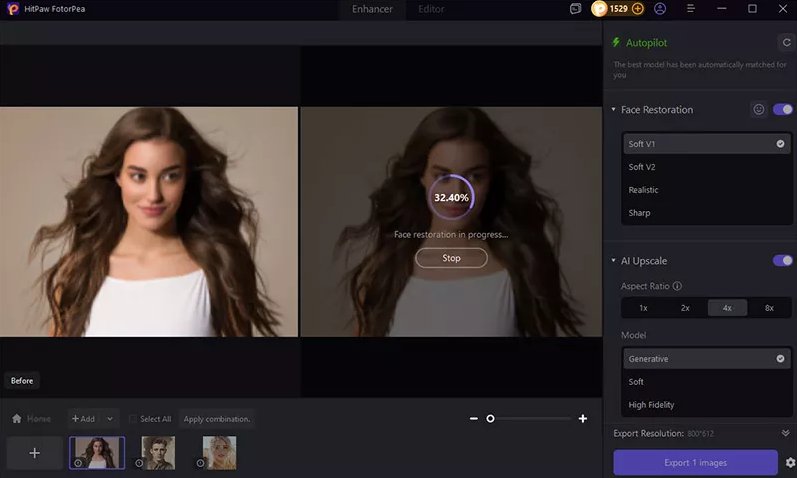The height and width of the screenshot is (478, 797).
Task: Switch to the Editor tab
Action: click(x=431, y=9)
